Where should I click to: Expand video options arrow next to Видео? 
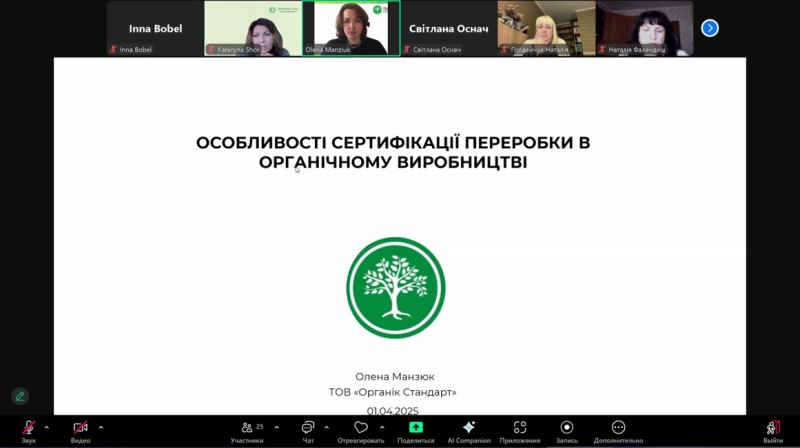pyautogui.click(x=100, y=427)
